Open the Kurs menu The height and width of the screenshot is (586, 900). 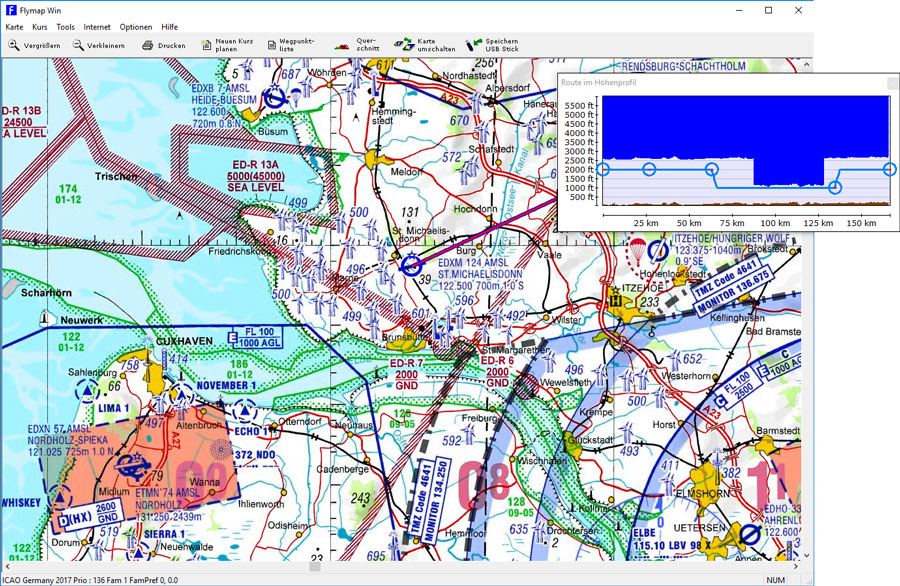tap(40, 27)
